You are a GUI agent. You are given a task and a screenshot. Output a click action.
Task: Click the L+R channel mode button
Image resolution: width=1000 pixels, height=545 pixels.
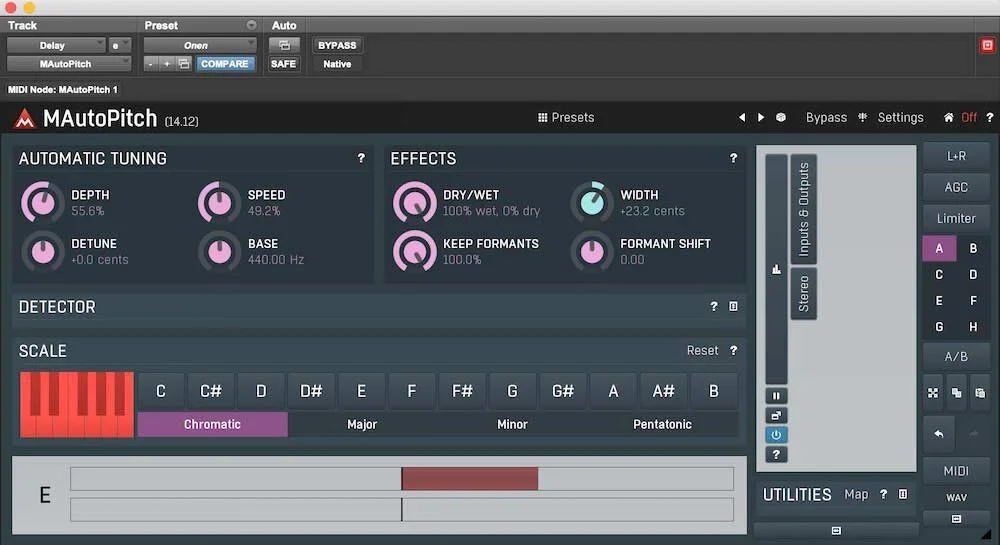[956, 156]
